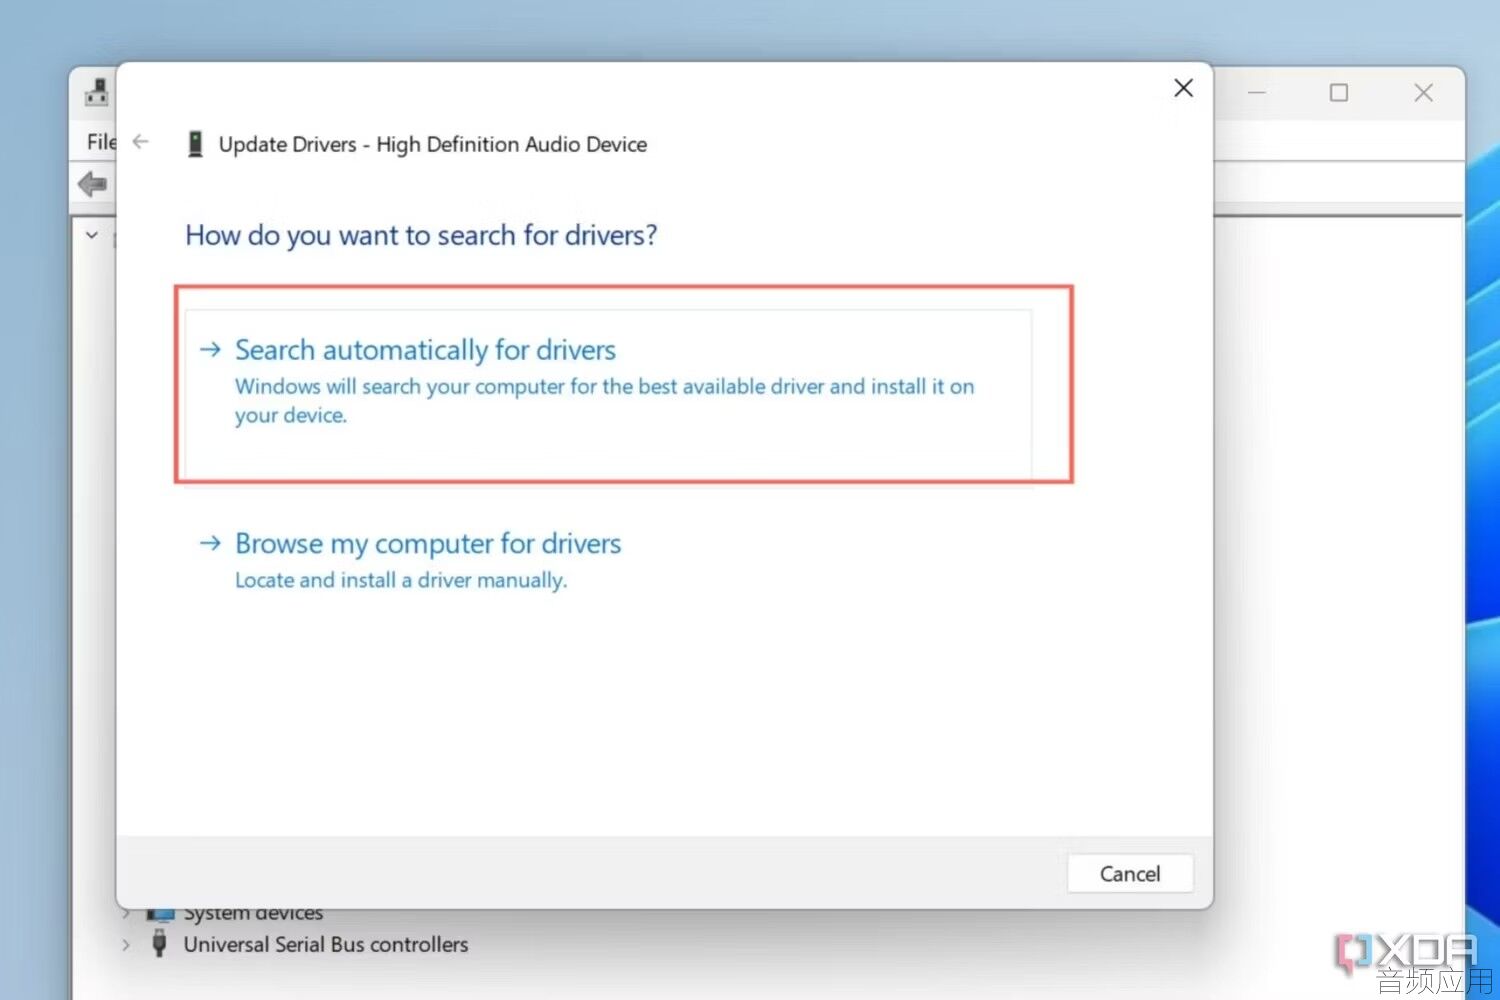1500x1000 pixels.
Task: Click the 'How do you want to search for drivers?' heading
Action: click(x=421, y=235)
